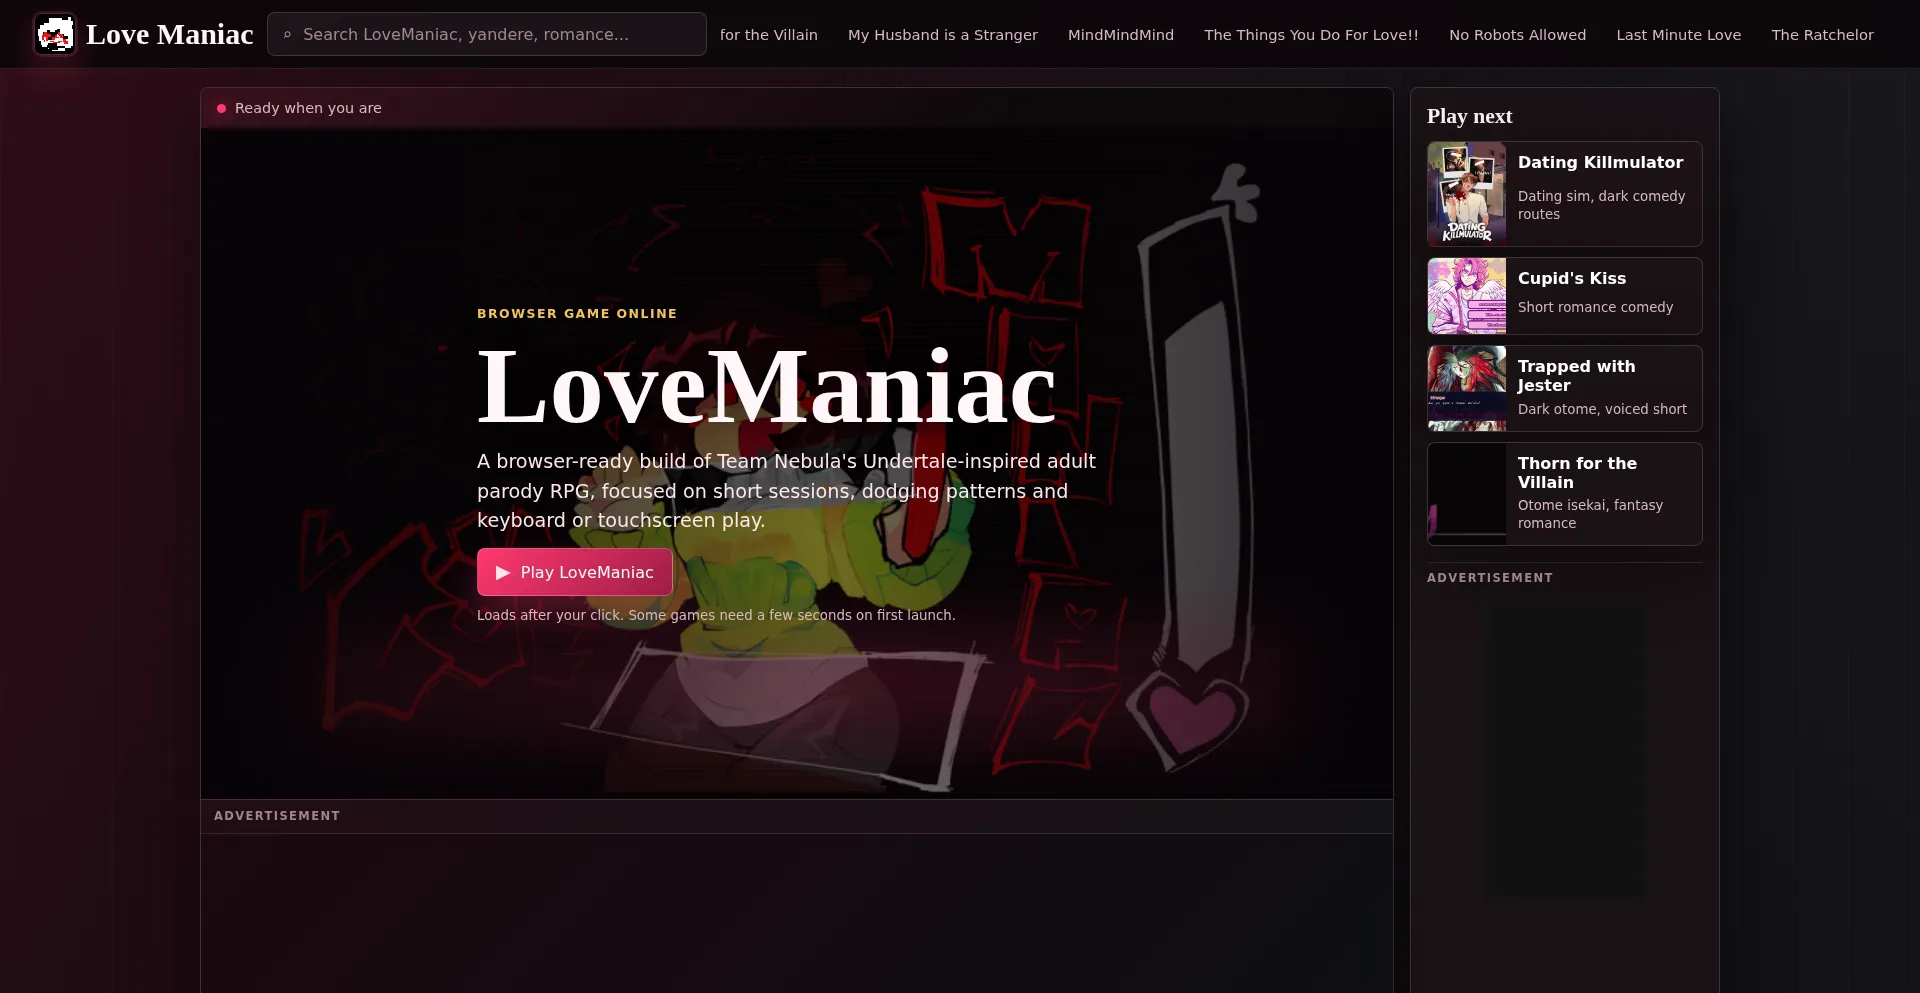Click the Love Maniac logo icon
Image resolution: width=1920 pixels, height=993 pixels.
(54, 34)
